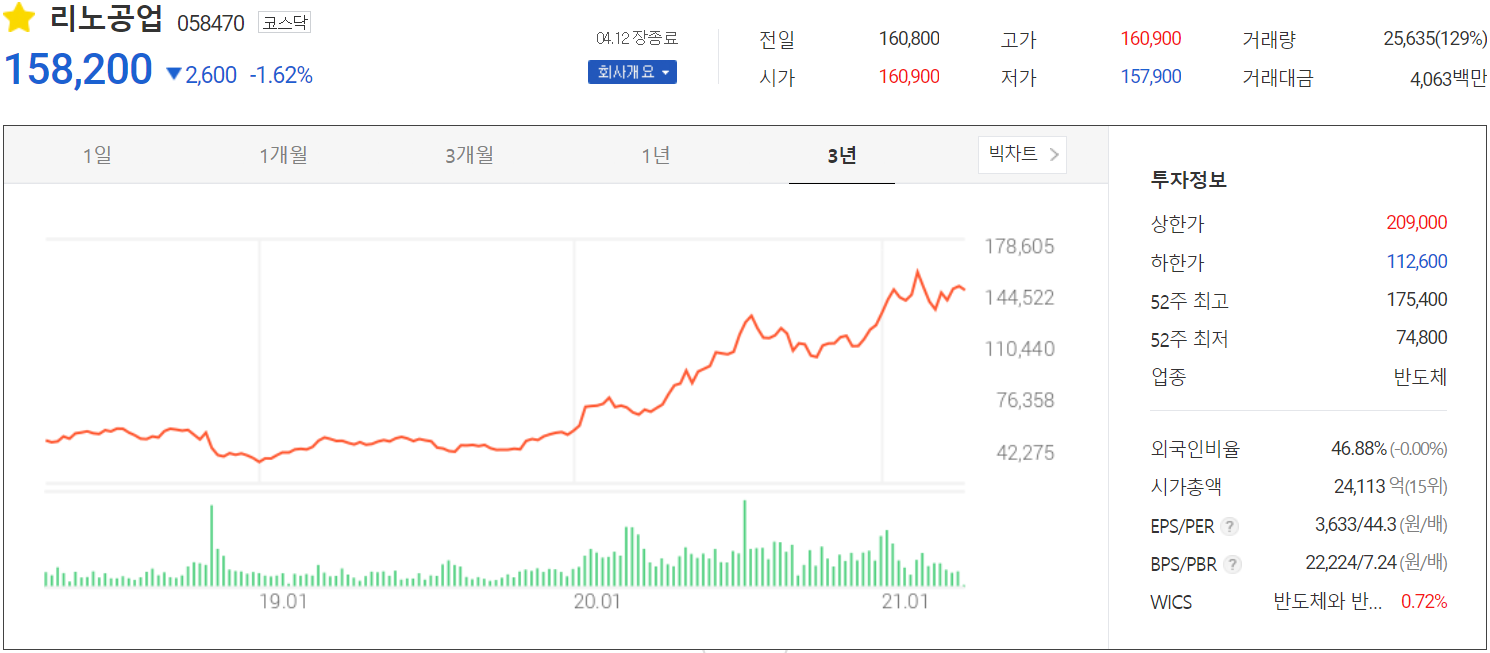Click the down-arrow price change 2,600
The image size is (1490, 653).
[201, 74]
